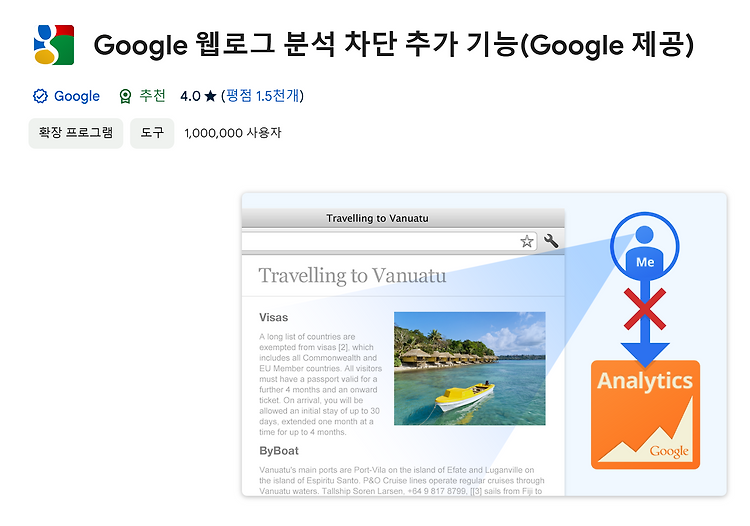
Task: Click the wrench icon in the screenshot
Action: click(551, 241)
